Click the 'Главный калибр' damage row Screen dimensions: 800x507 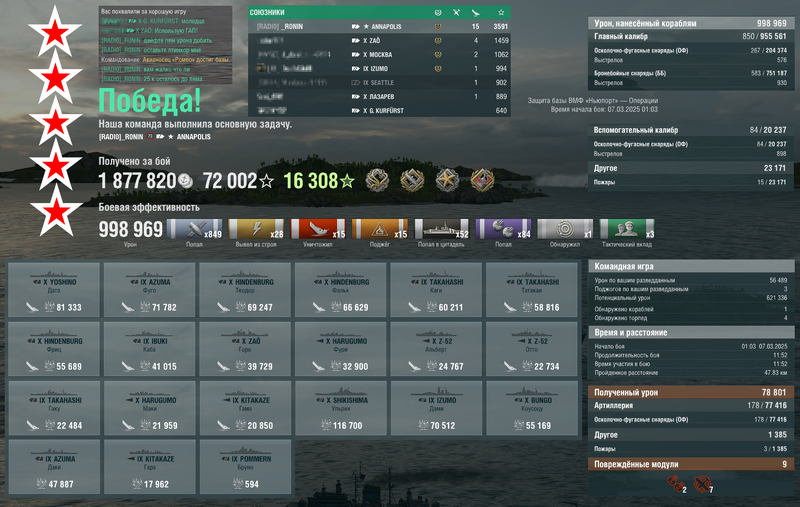pyautogui.click(x=691, y=36)
